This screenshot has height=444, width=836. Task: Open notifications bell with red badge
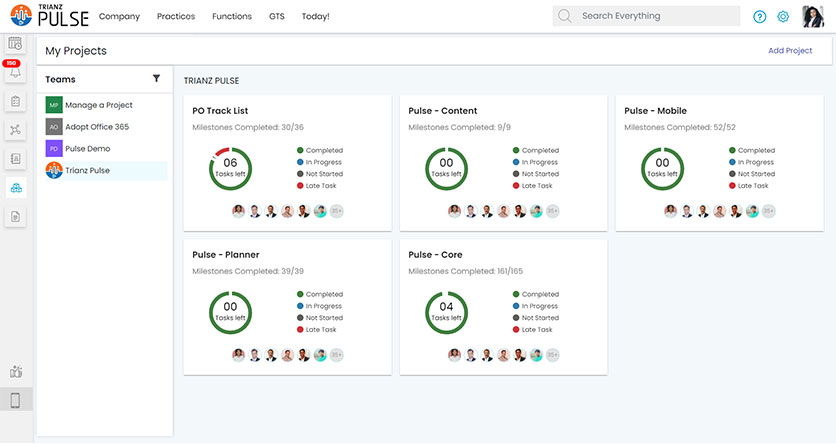pyautogui.click(x=15, y=71)
